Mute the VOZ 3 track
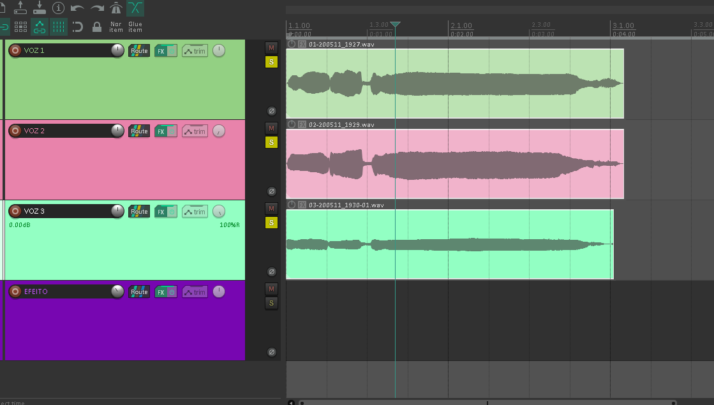The height and width of the screenshot is (405, 714). click(x=271, y=209)
